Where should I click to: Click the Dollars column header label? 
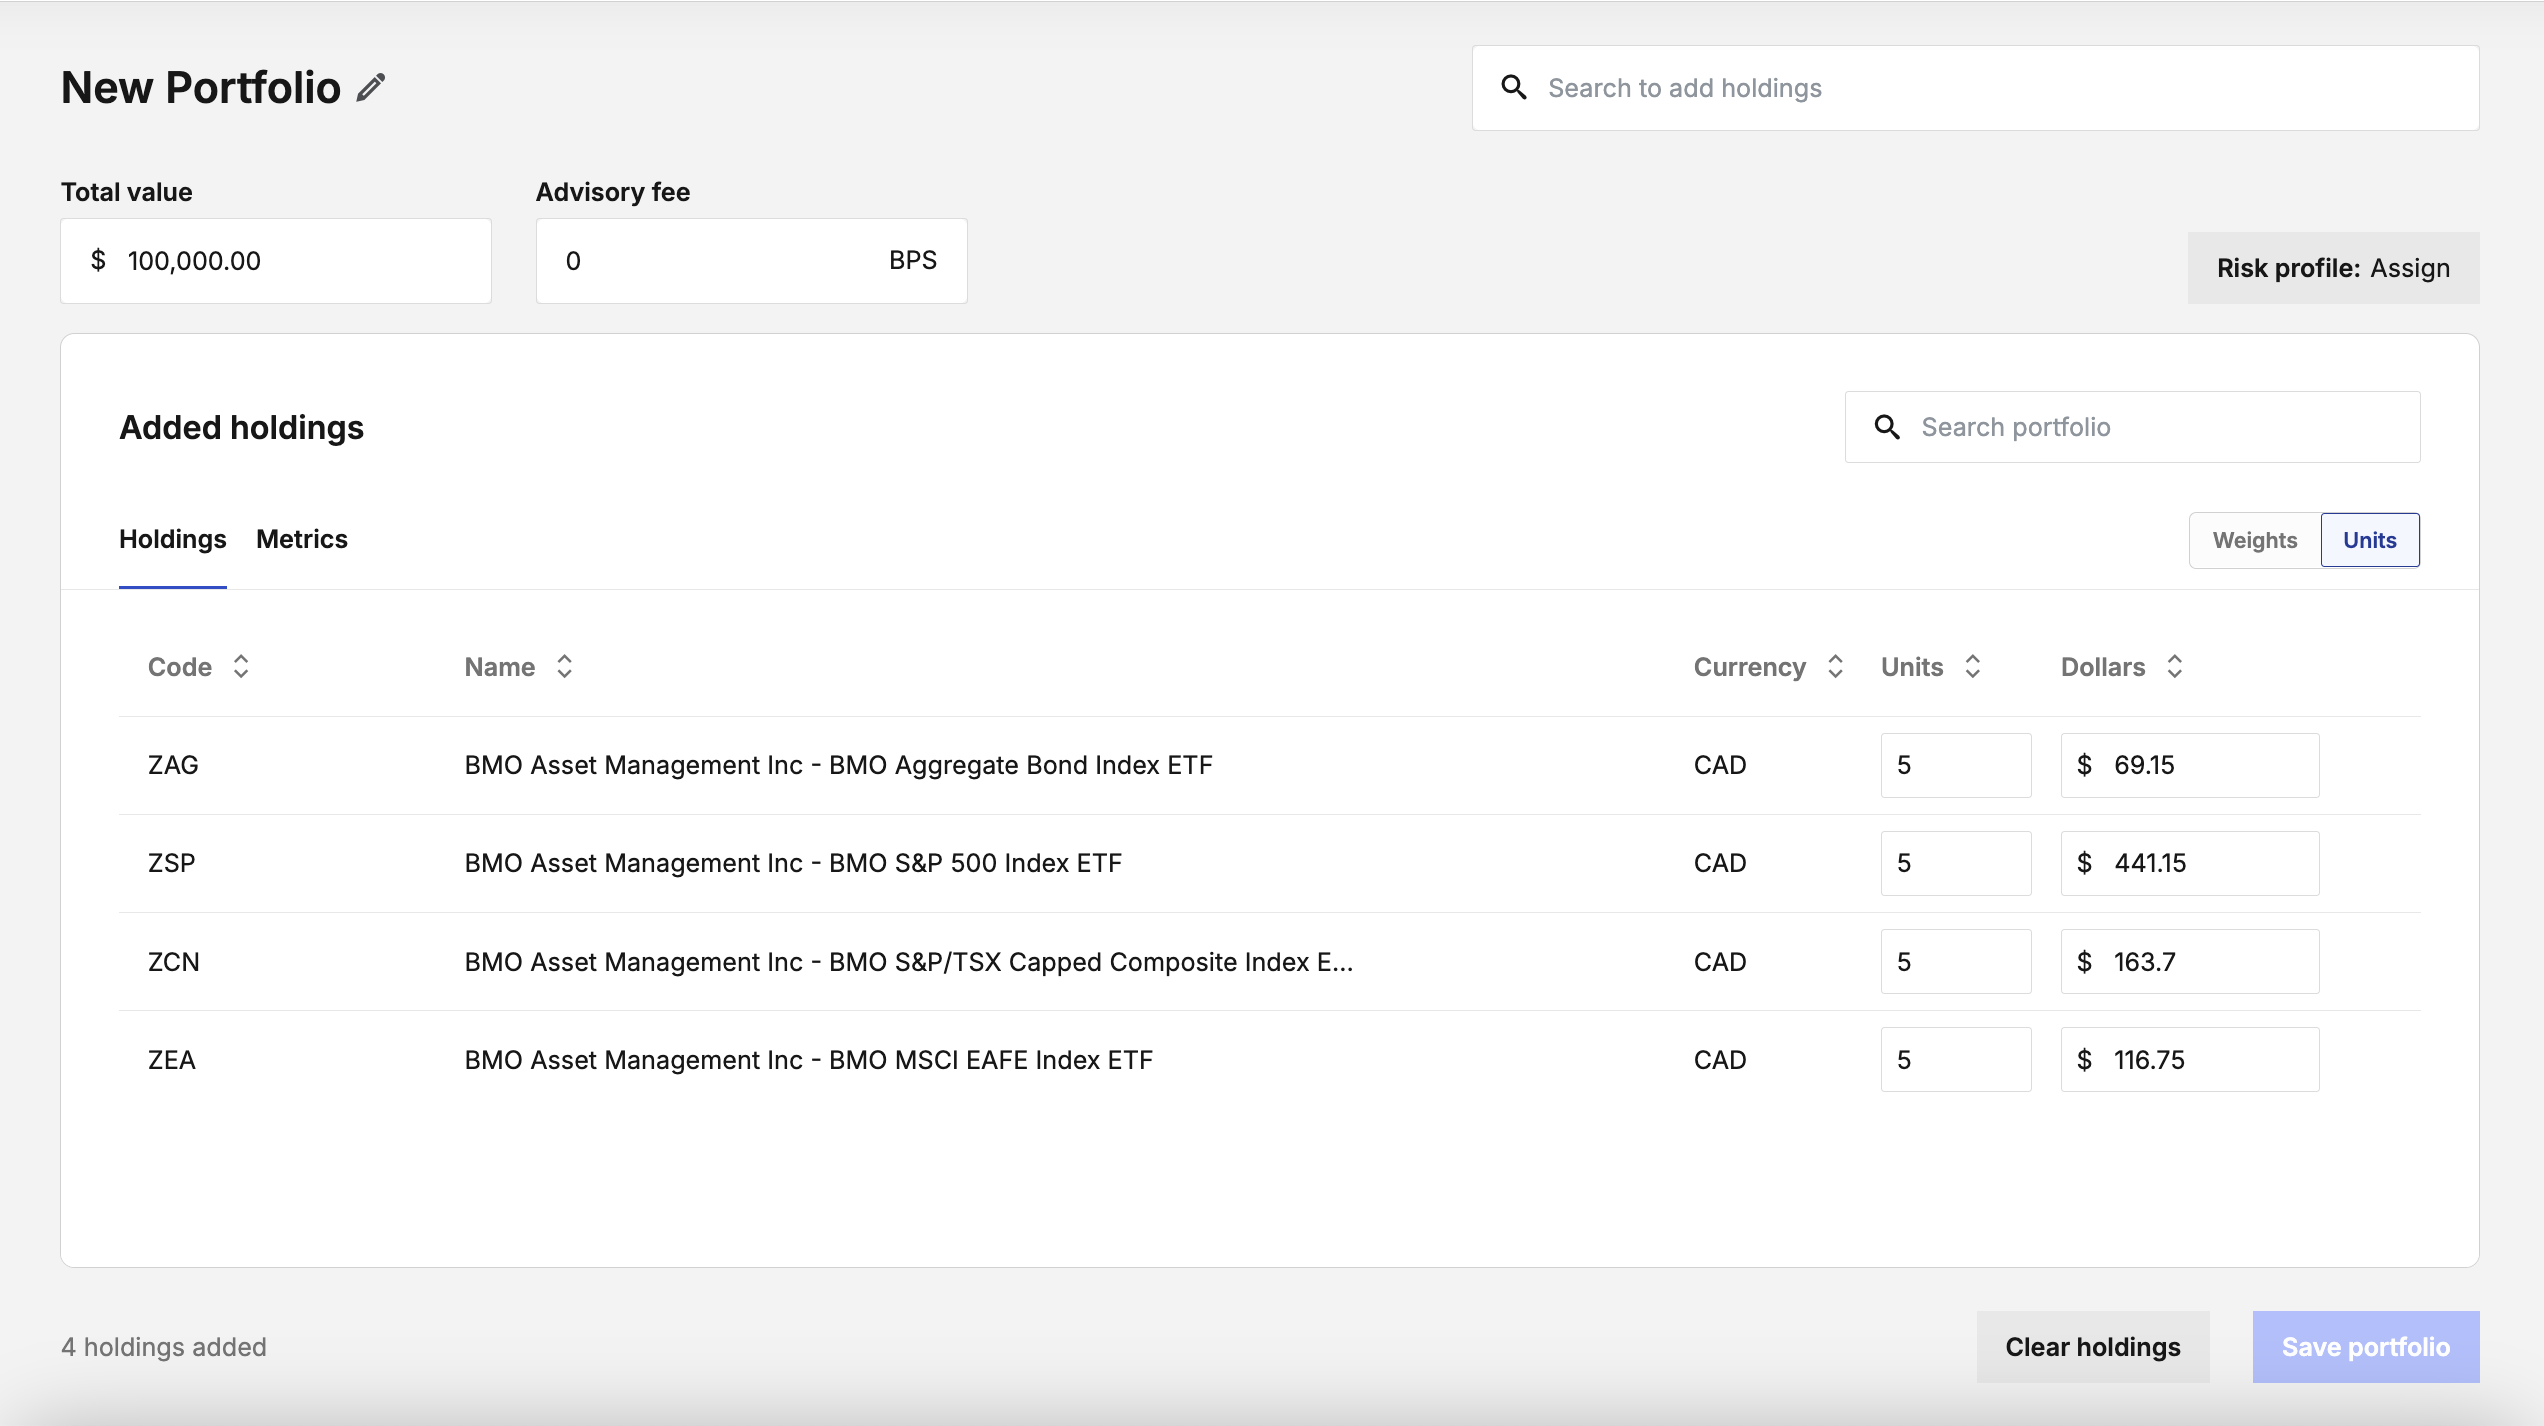2103,667
